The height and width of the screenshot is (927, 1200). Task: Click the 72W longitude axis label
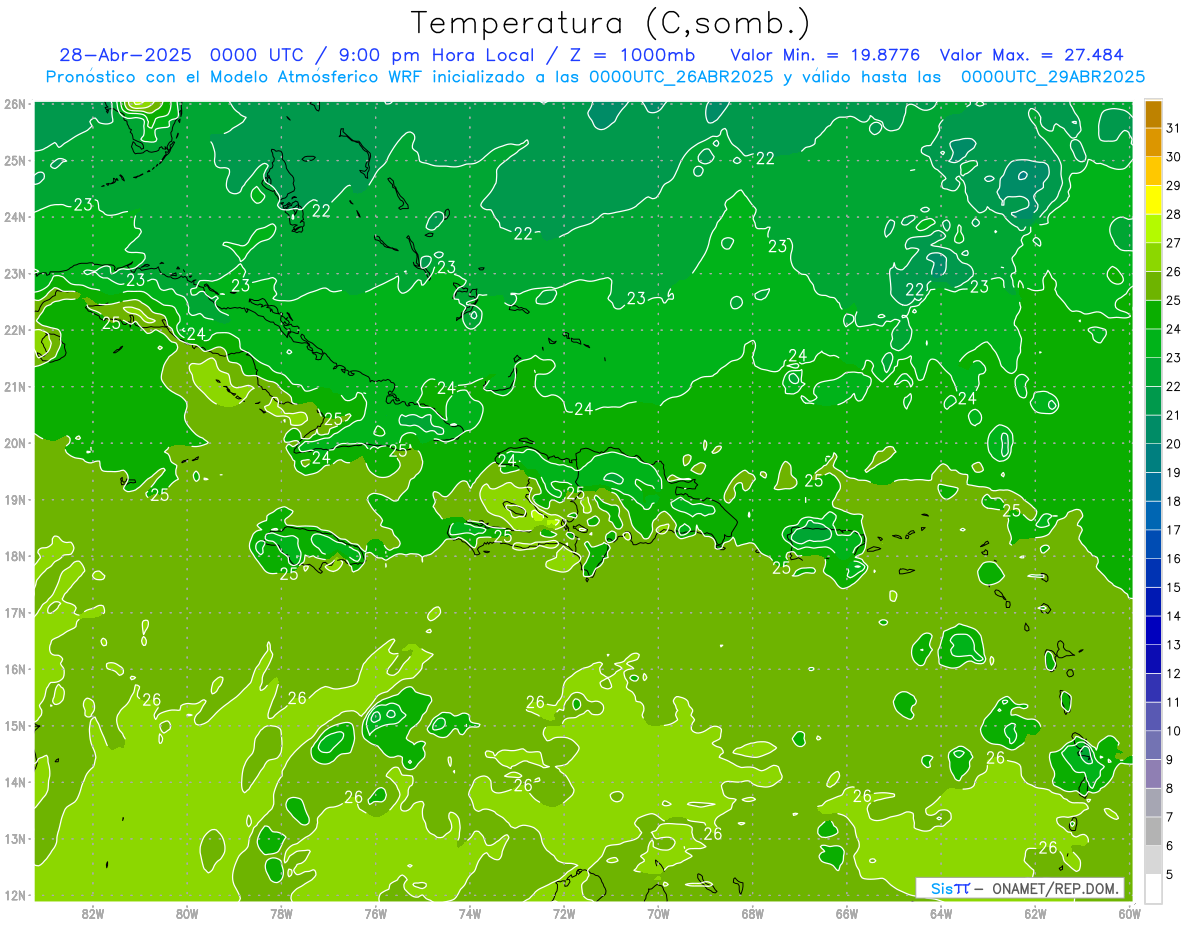pos(564,913)
